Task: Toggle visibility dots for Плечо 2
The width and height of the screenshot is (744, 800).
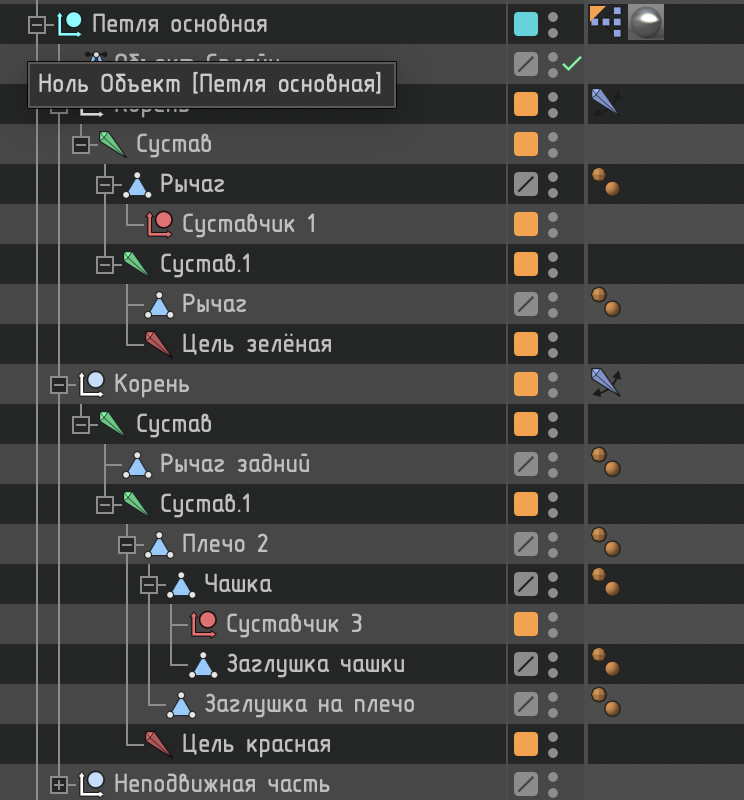Action: pyautogui.click(x=553, y=544)
